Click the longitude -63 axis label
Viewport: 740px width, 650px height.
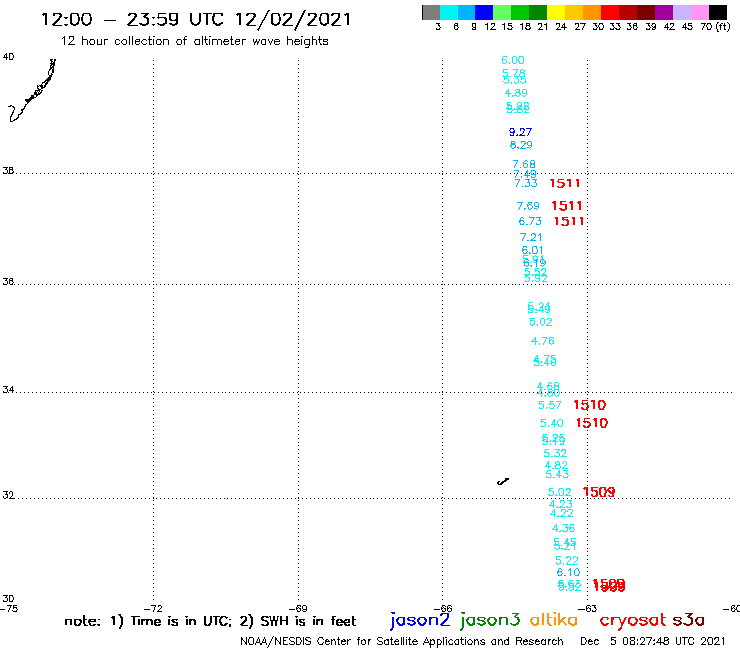click(x=587, y=608)
